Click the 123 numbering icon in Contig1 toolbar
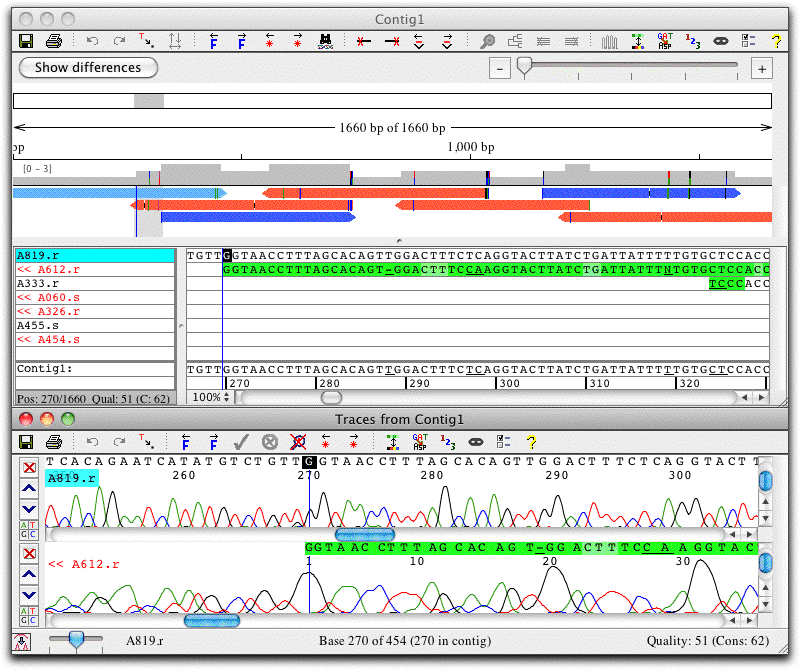Image resolution: width=800 pixels, height=670 pixels. pos(692,41)
